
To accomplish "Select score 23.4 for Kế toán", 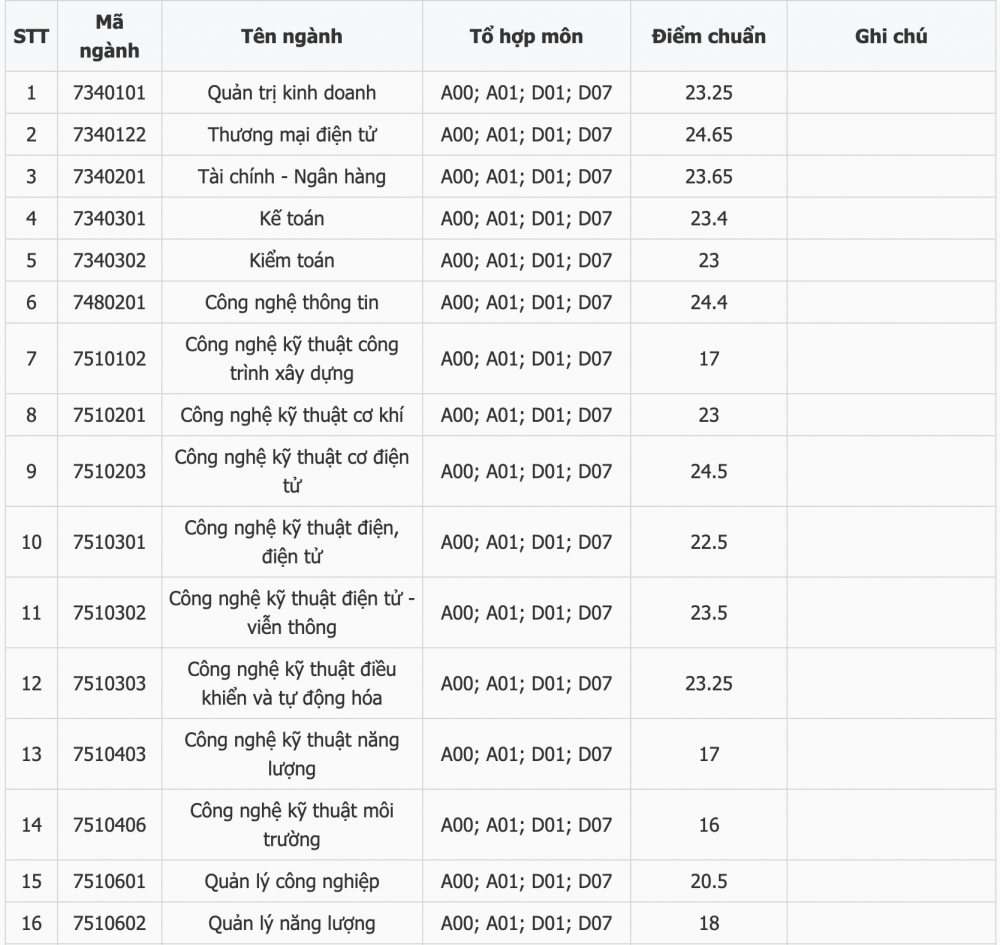I will (x=709, y=219).
